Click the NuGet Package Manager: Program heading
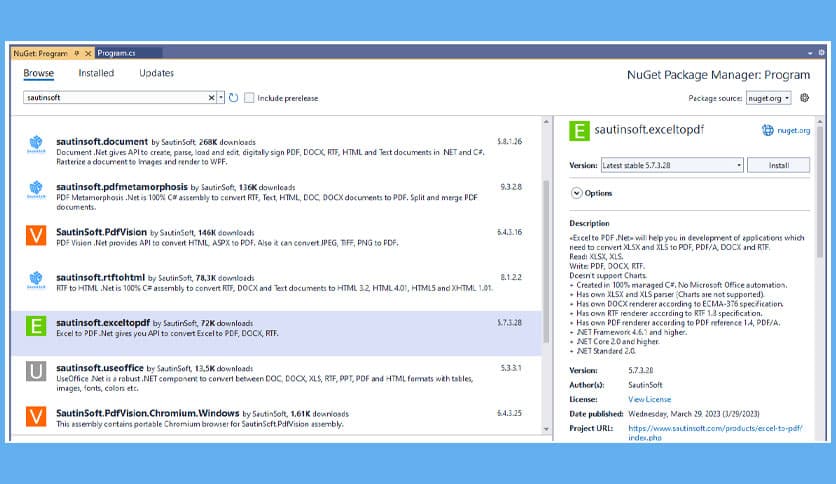Viewport: 836px width, 484px height. [718, 75]
